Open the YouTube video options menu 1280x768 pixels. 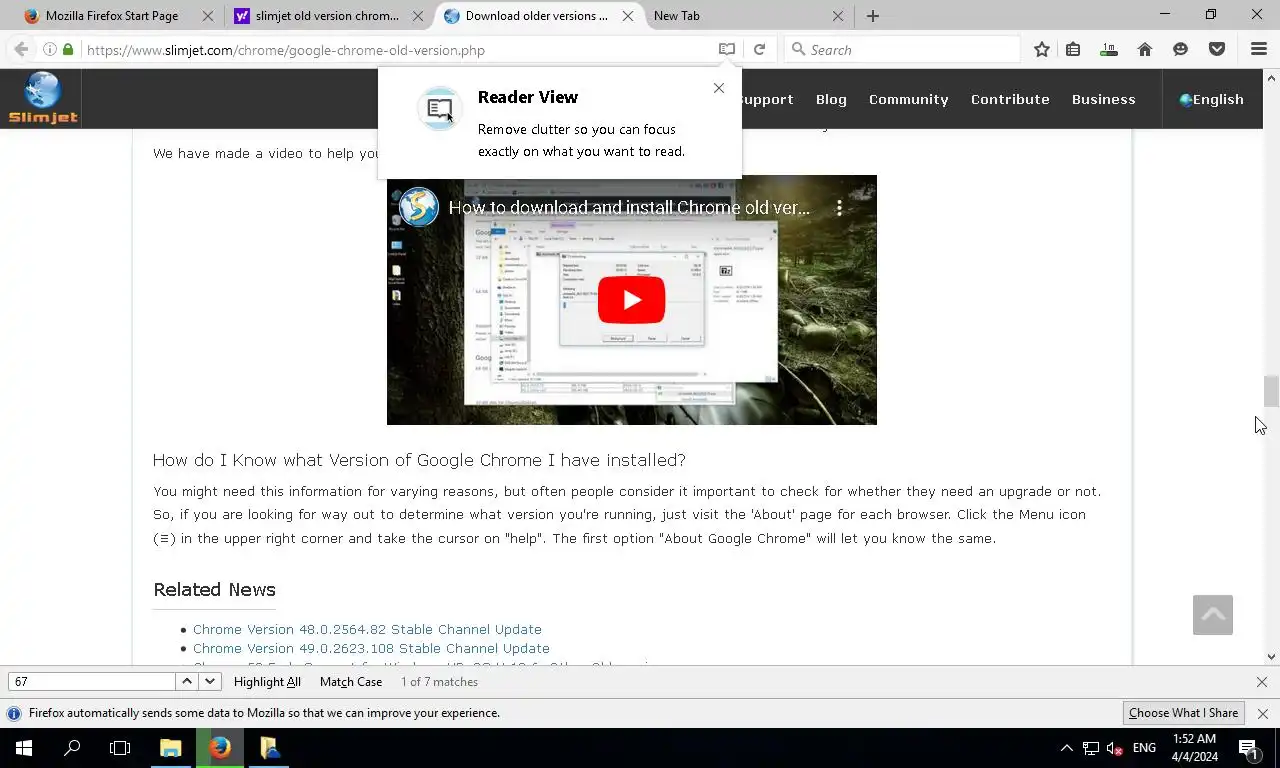tap(839, 208)
